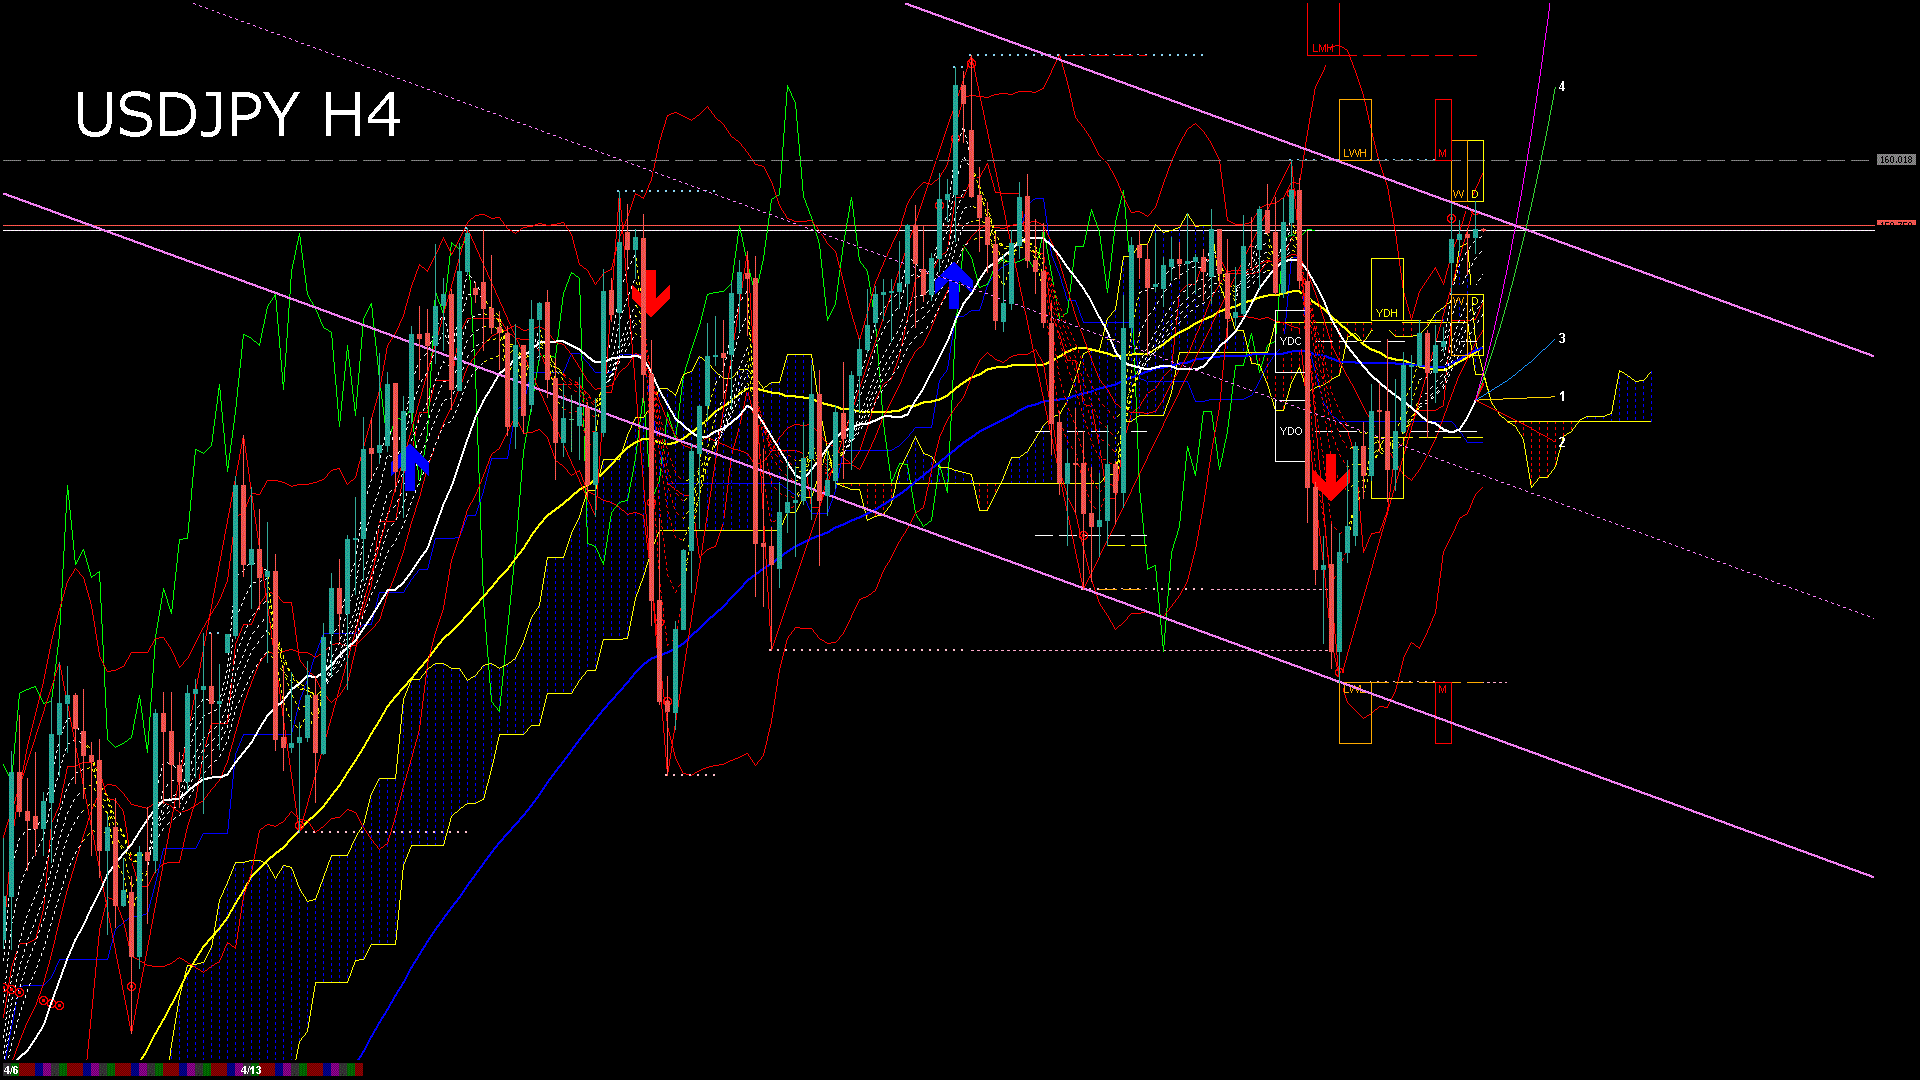Click the LWH last-week-high box label
Image resolution: width=1920 pixels, height=1080 pixels.
[x=1354, y=153]
